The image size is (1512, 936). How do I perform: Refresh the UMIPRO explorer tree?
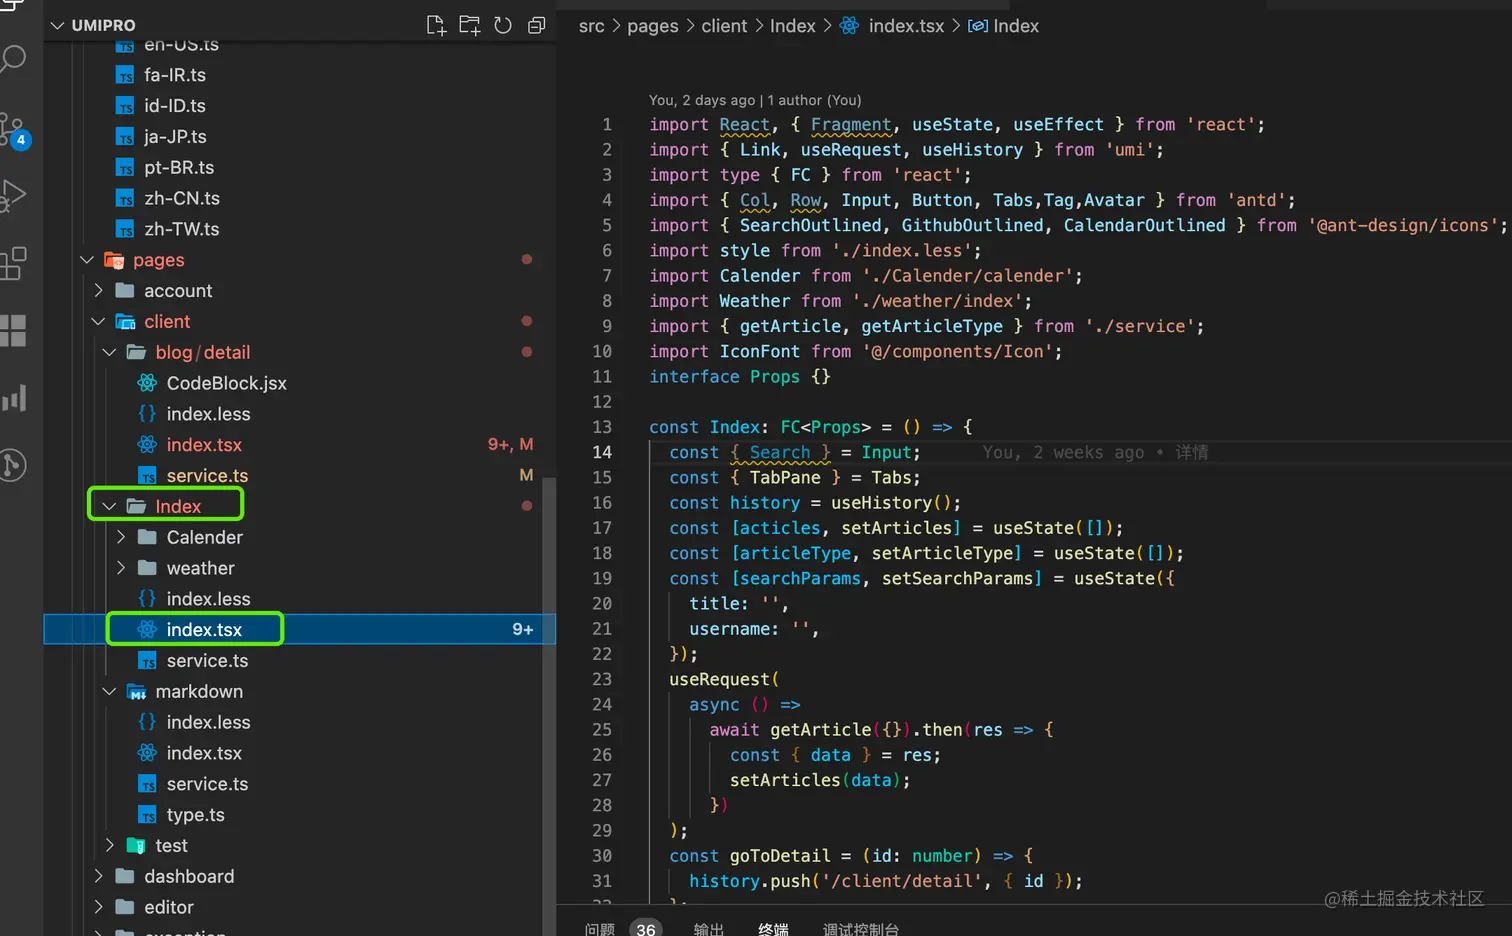pyautogui.click(x=503, y=26)
